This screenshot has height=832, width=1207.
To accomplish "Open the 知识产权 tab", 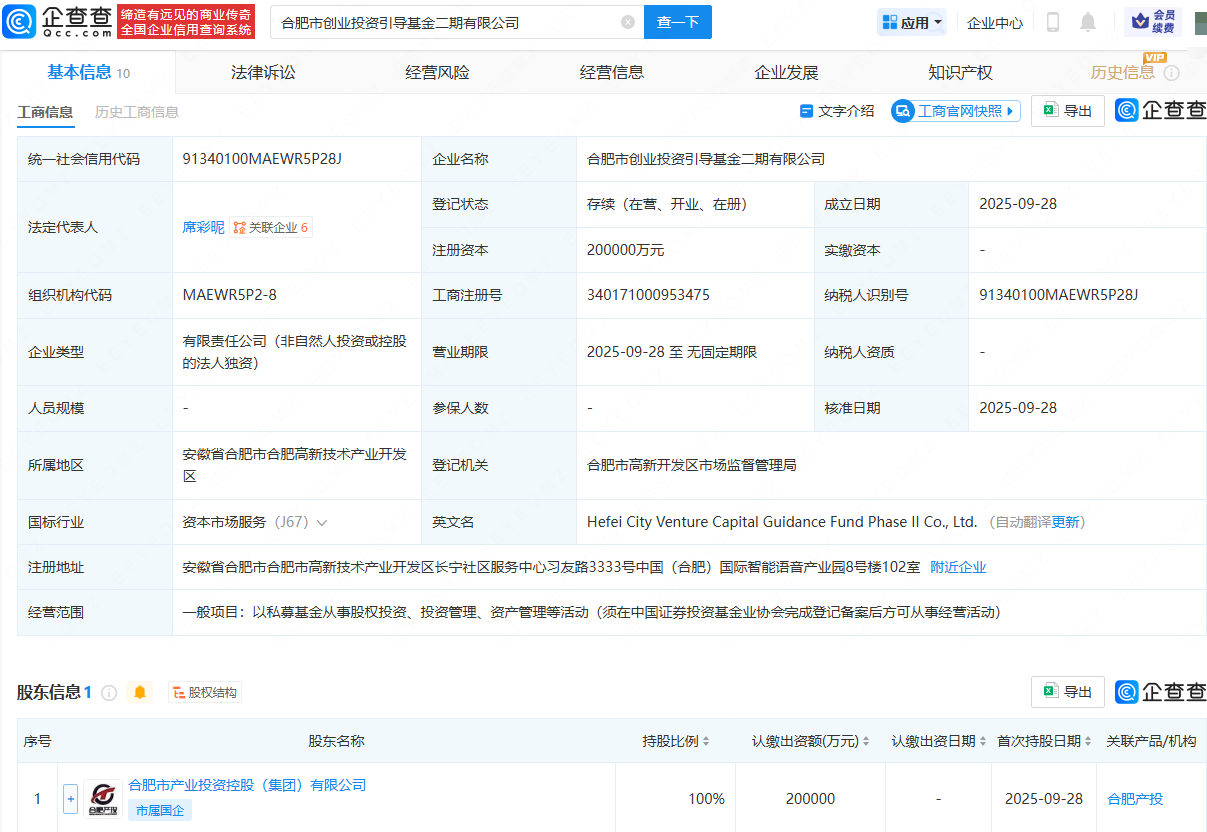I will point(960,72).
